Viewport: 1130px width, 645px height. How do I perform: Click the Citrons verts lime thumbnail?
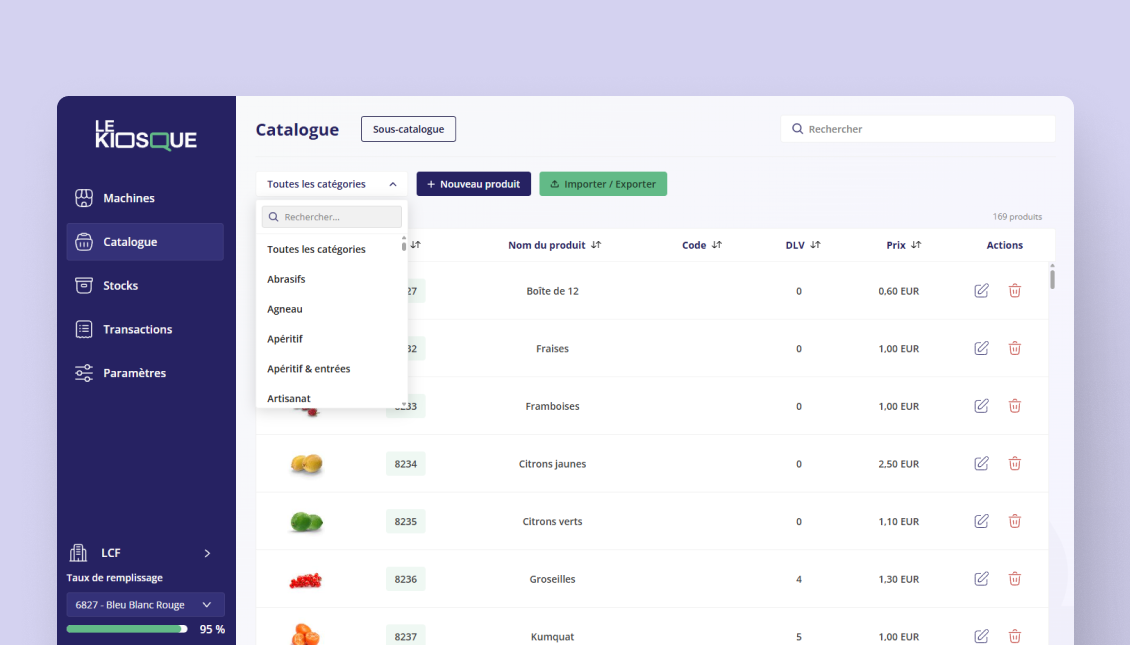[306, 521]
